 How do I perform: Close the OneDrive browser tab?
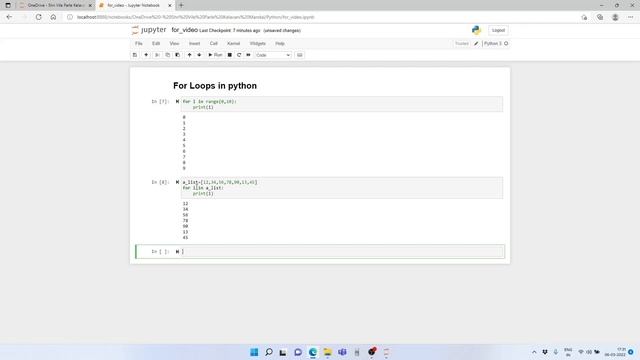90,5
